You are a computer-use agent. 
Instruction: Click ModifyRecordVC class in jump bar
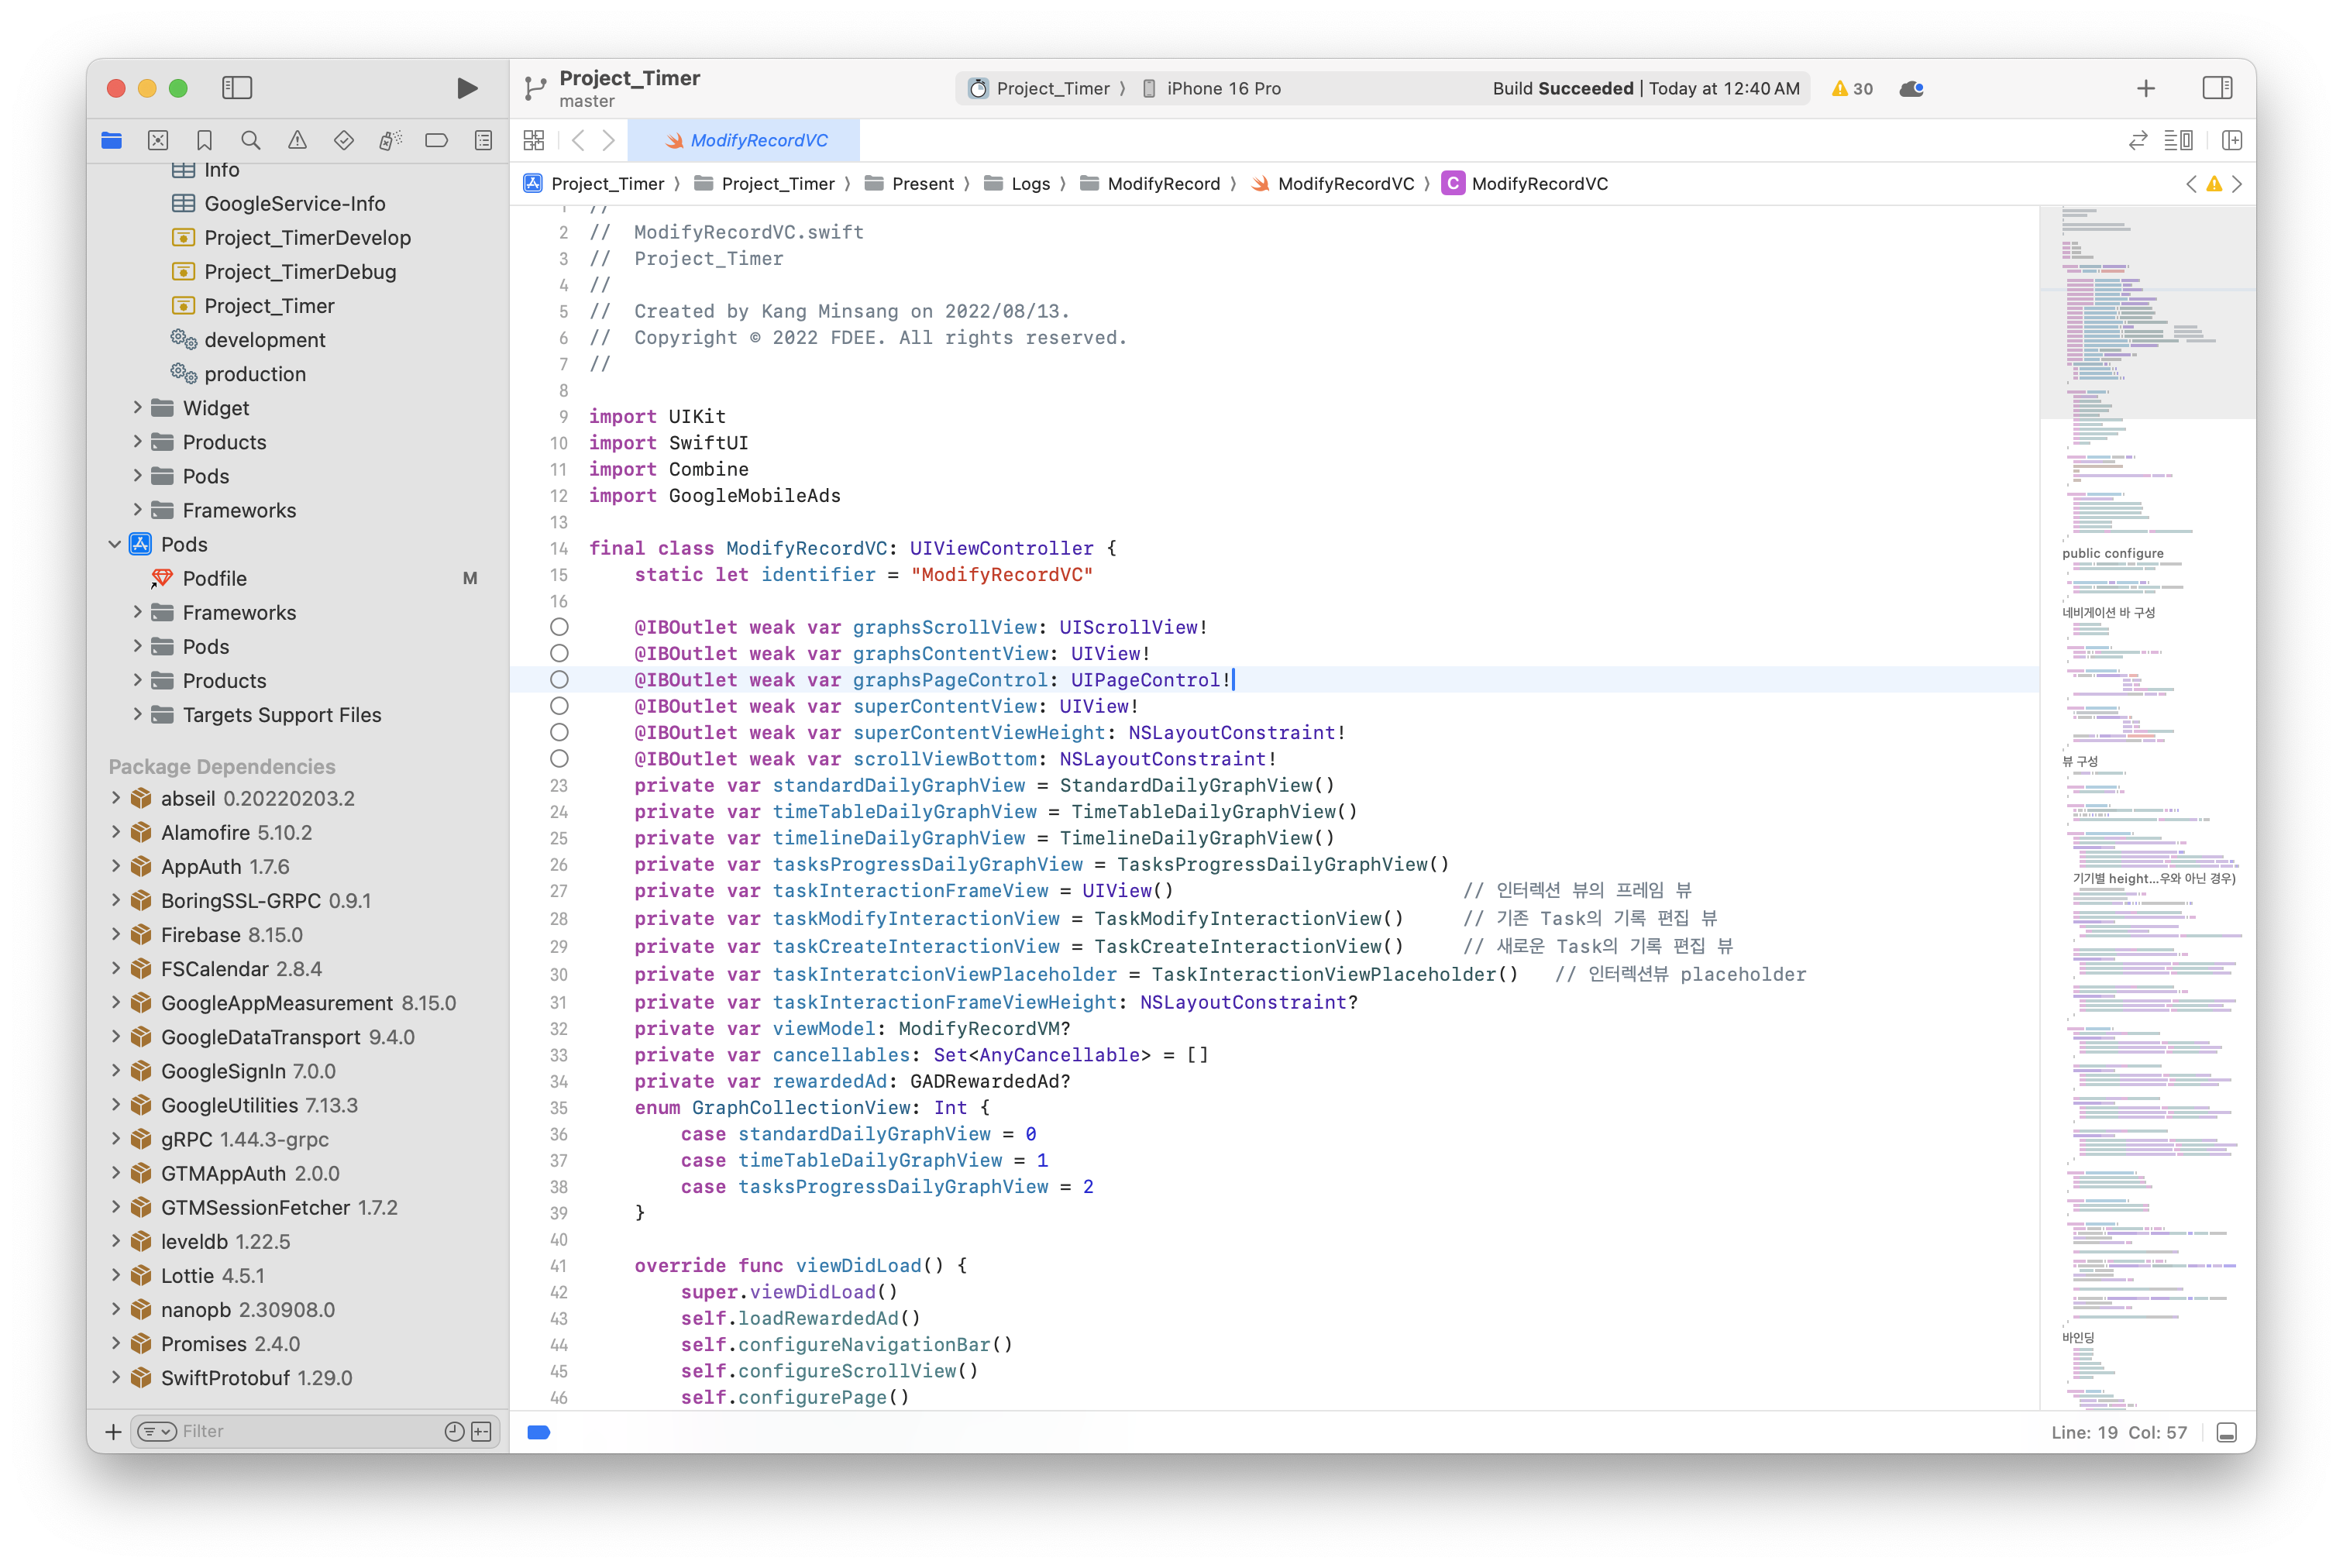coord(1525,184)
